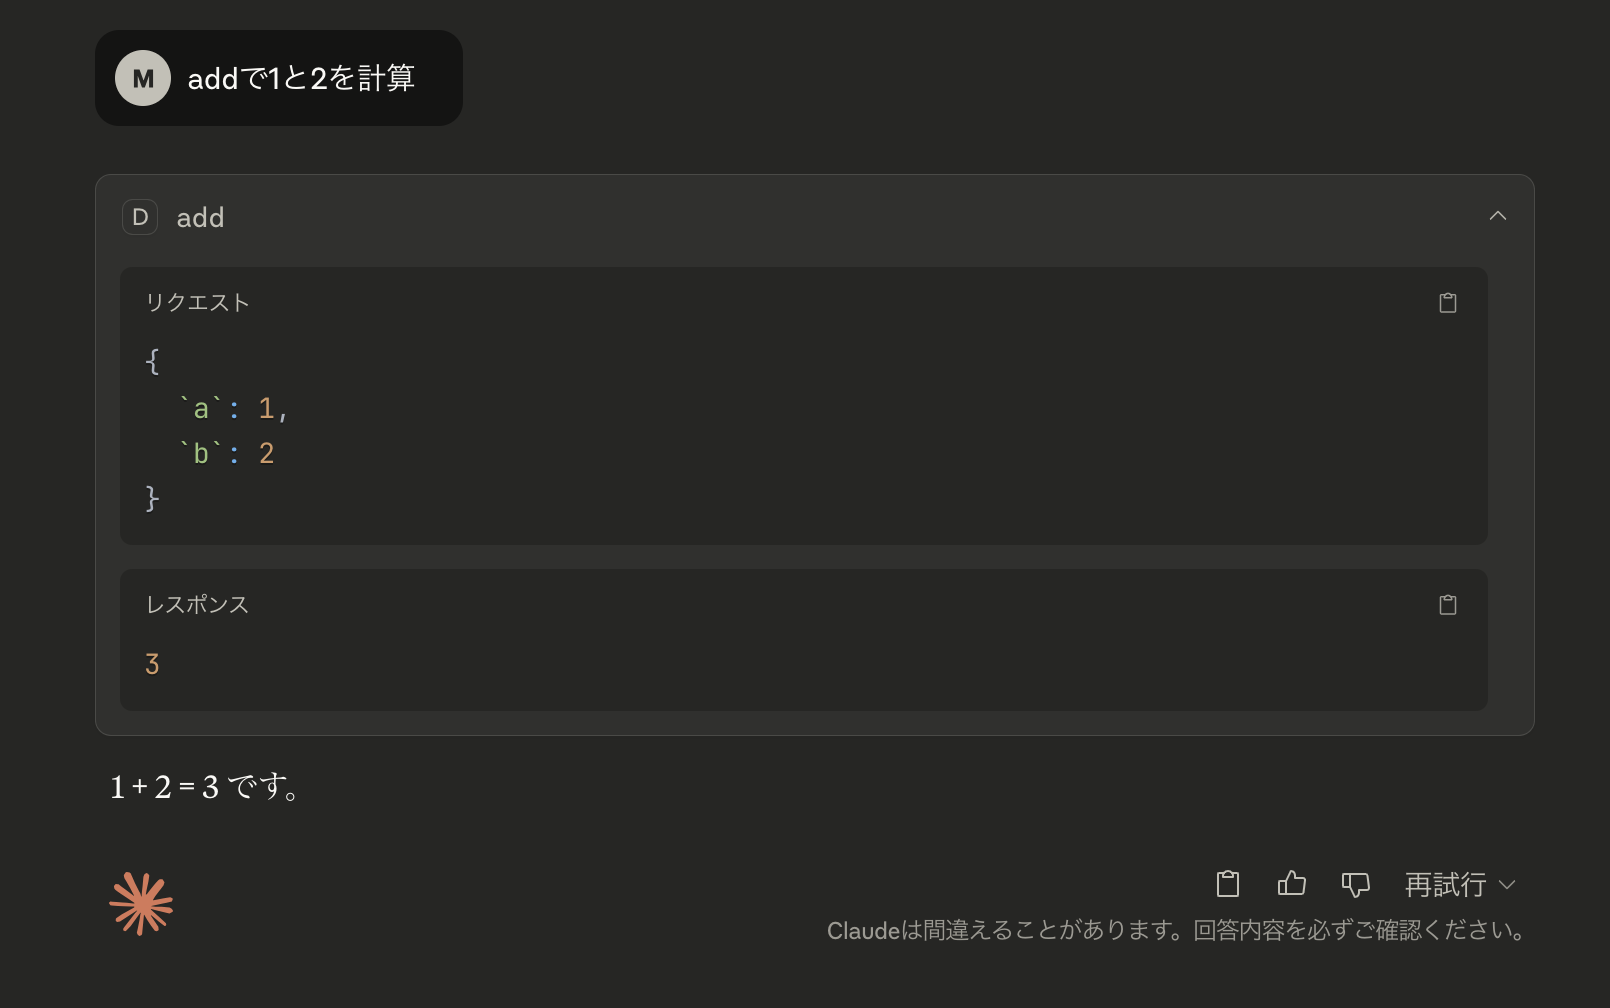
Task: Click the リクエスト section label
Action: (x=197, y=302)
